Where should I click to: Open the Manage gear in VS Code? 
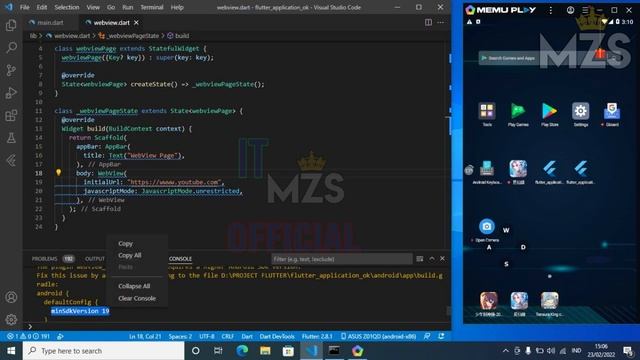(x=11, y=319)
